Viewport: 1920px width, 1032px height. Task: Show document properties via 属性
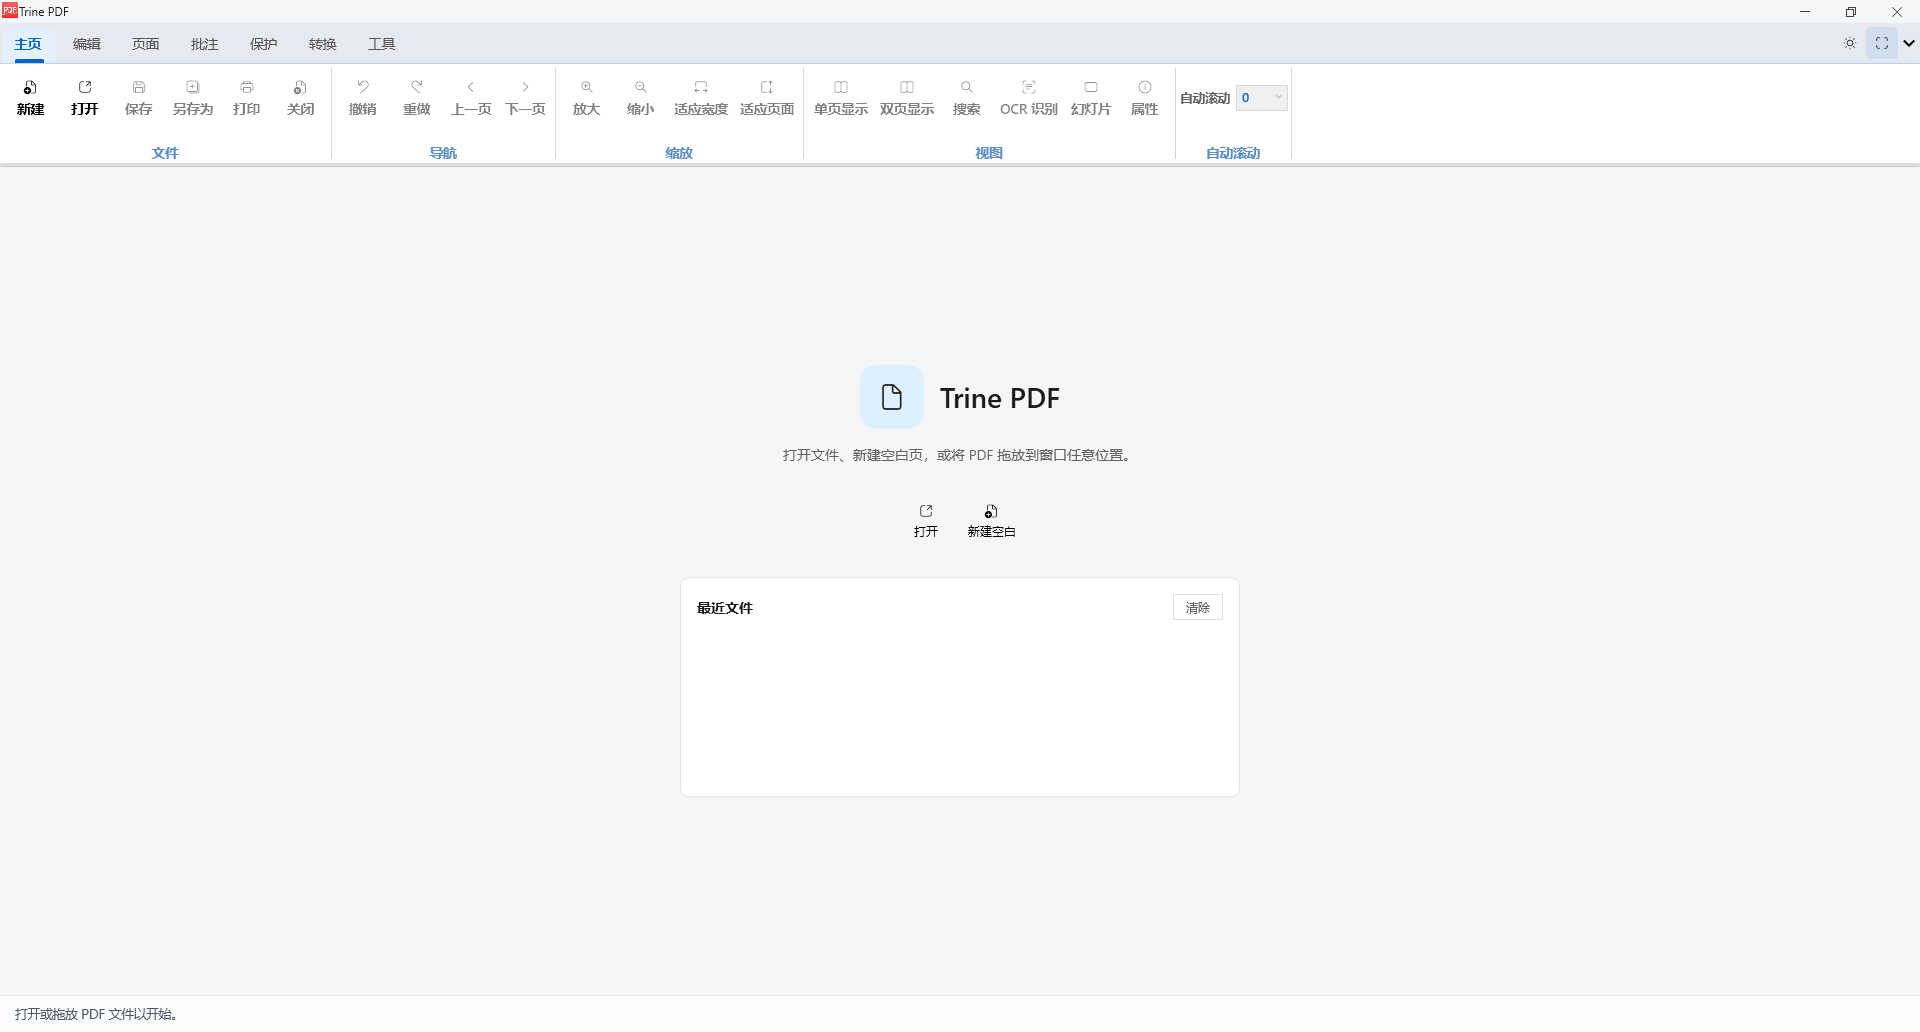tap(1145, 98)
